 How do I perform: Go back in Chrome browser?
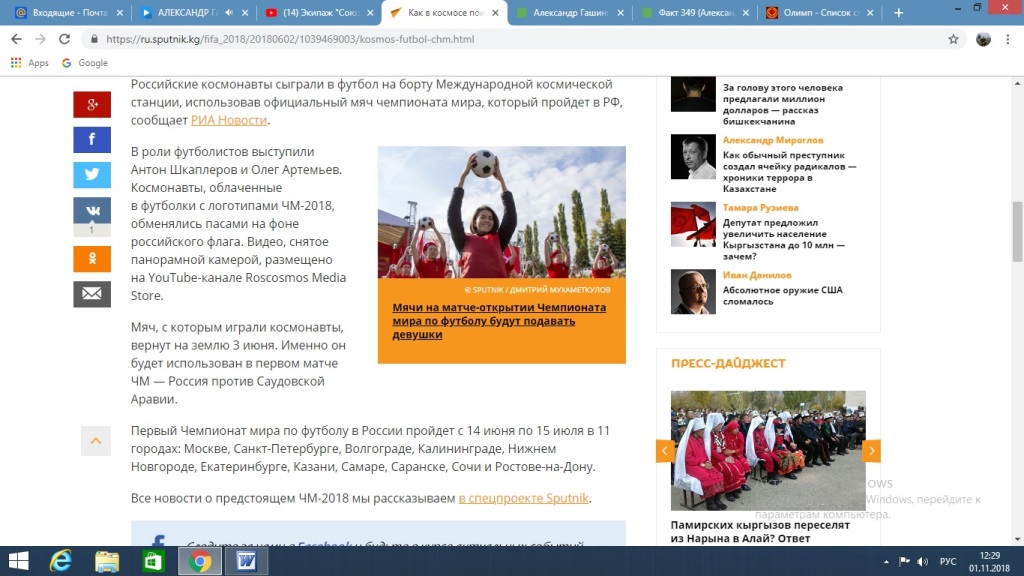coord(16,39)
